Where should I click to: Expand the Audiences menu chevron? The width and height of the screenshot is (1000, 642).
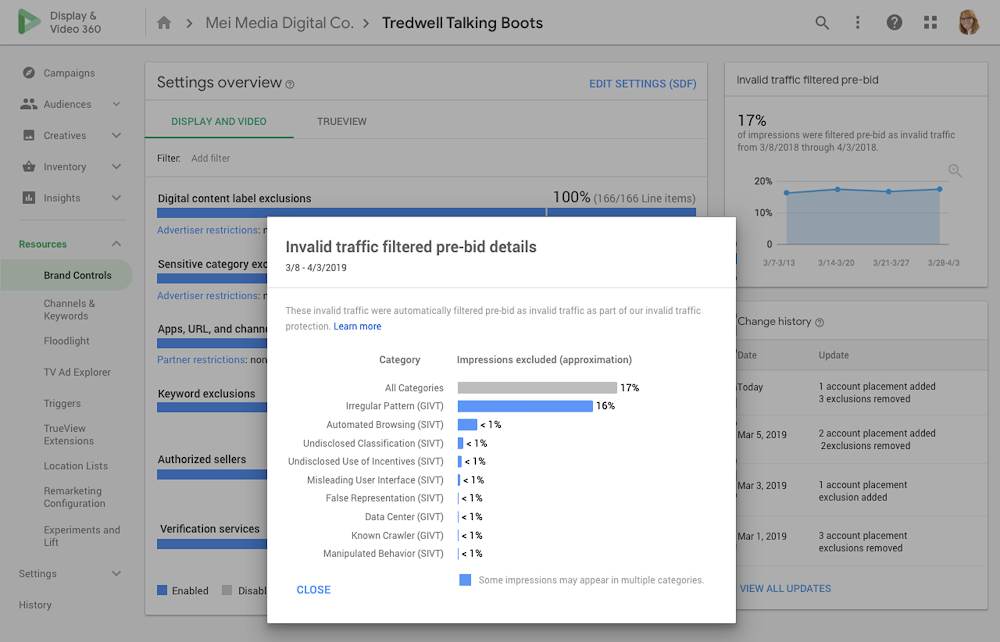click(x=116, y=104)
